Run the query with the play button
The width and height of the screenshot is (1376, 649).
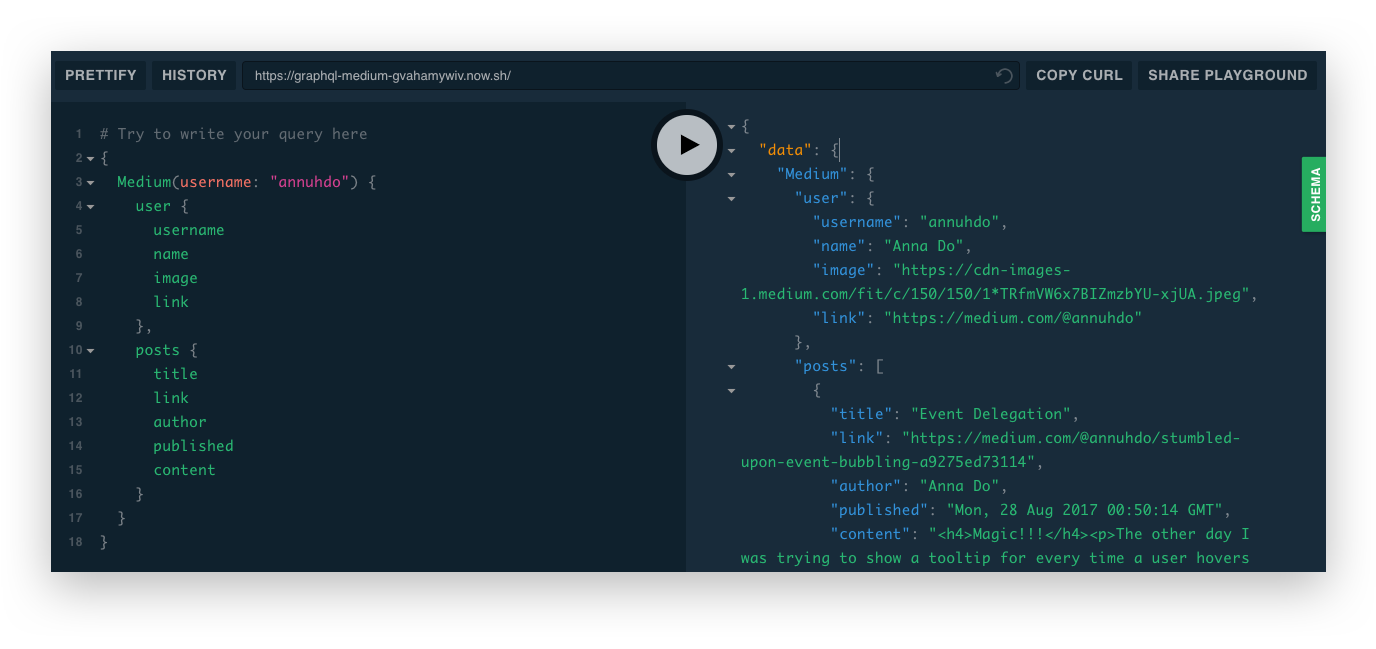click(687, 145)
